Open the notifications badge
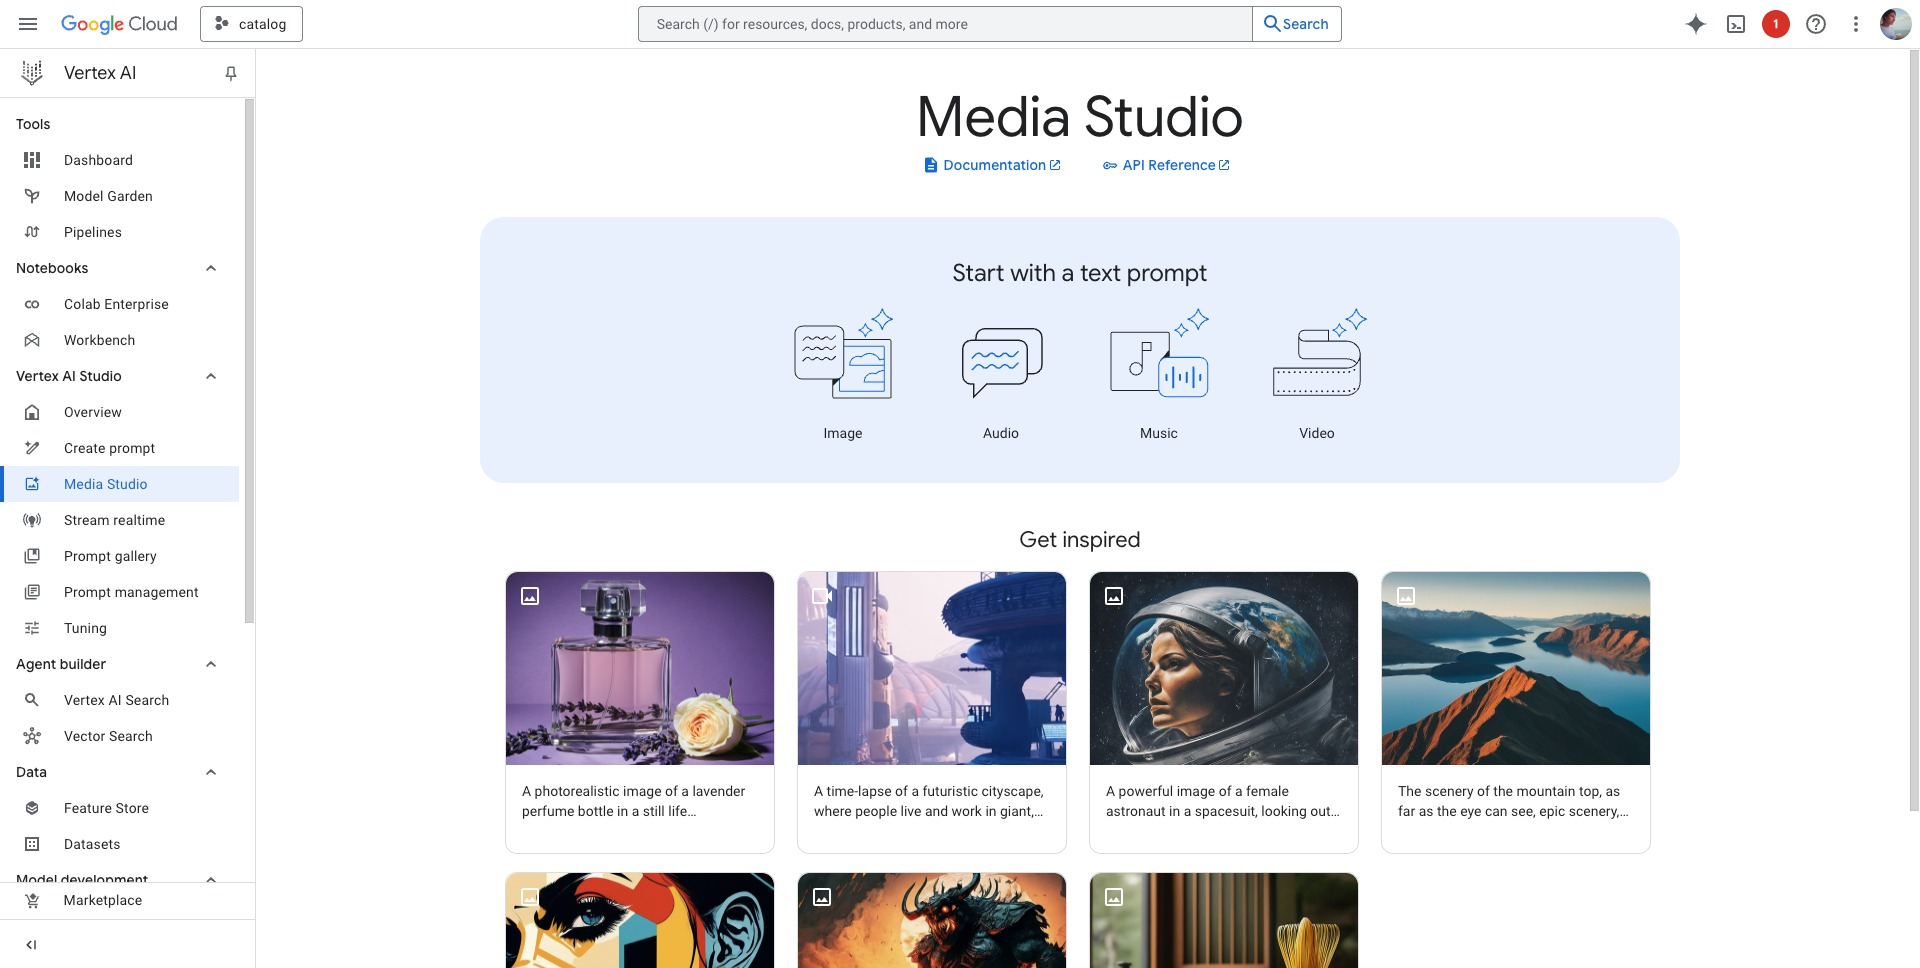The width and height of the screenshot is (1920, 968). 1776,24
